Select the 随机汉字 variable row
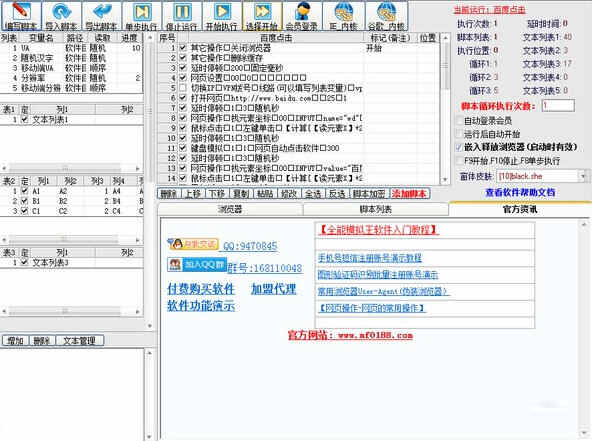 point(71,58)
